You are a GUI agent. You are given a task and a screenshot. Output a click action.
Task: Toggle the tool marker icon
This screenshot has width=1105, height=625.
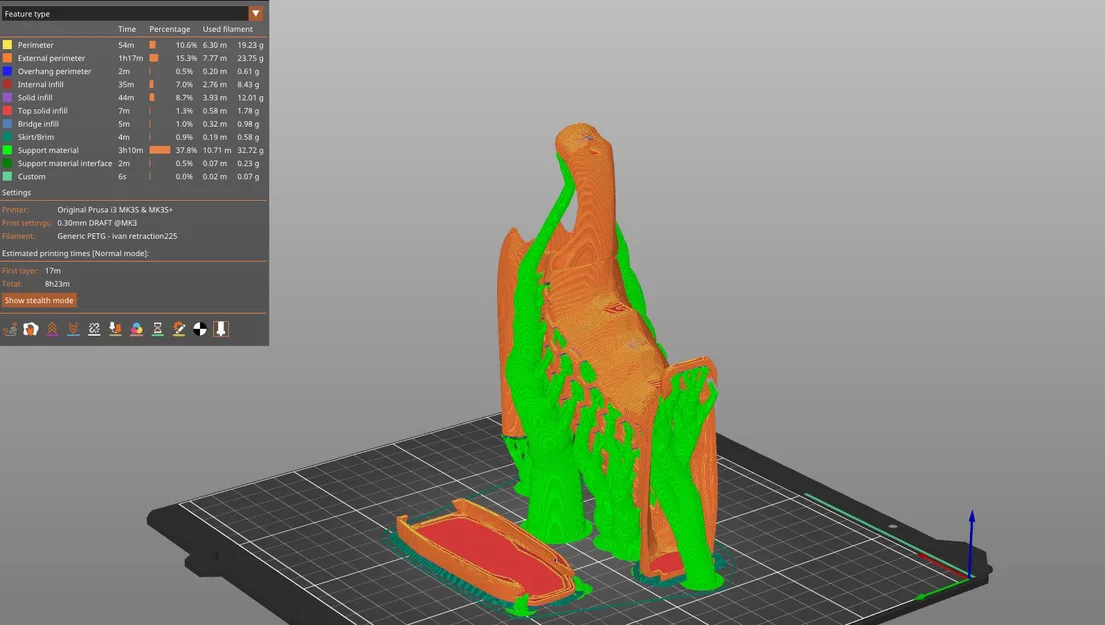pyautogui.click(x=221, y=328)
